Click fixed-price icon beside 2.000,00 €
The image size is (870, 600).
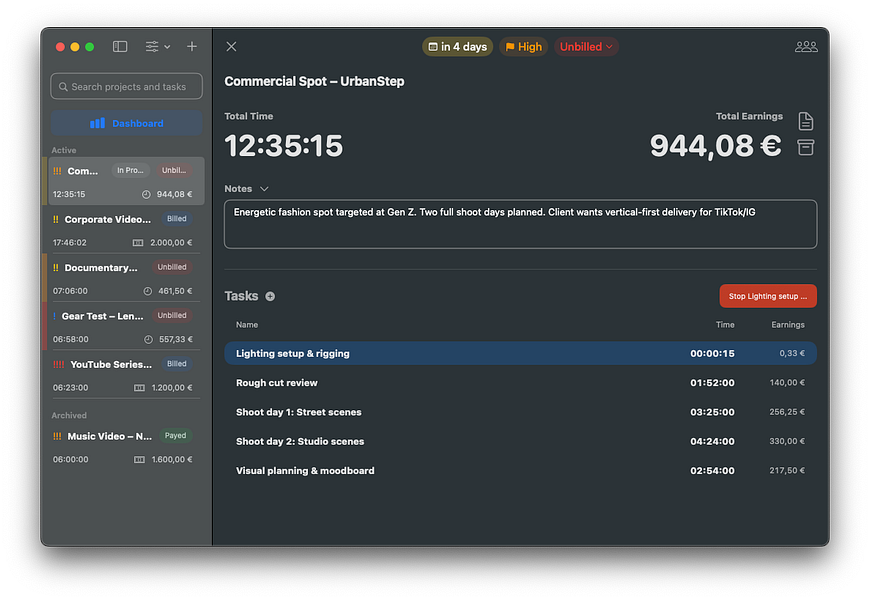(138, 243)
